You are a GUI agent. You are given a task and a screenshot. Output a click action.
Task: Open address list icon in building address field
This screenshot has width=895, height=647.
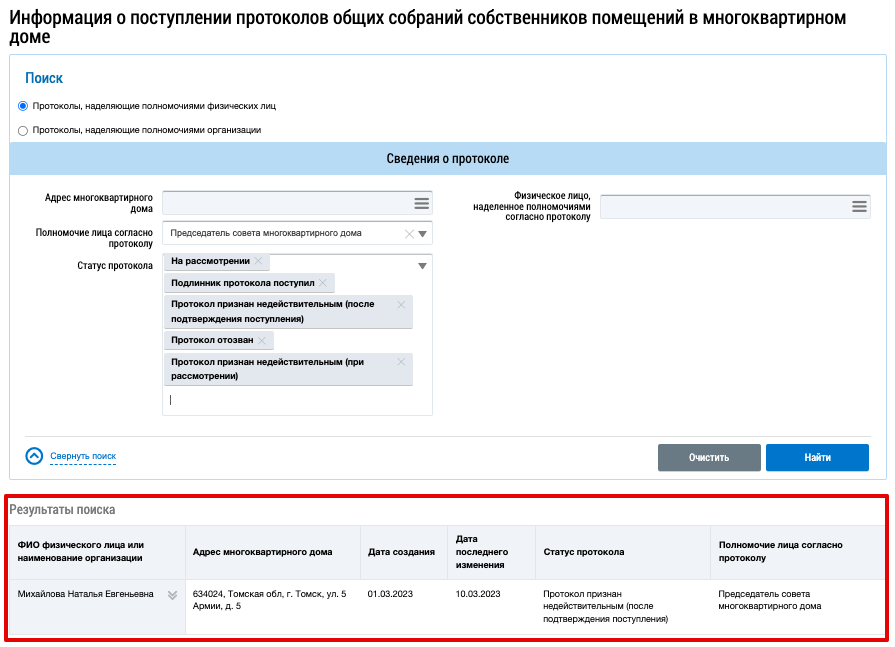pos(421,204)
